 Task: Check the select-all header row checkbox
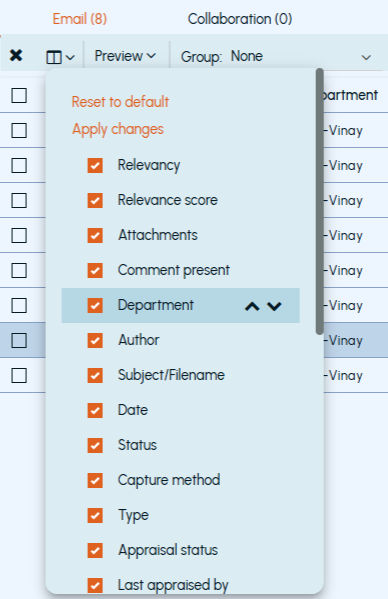19,96
